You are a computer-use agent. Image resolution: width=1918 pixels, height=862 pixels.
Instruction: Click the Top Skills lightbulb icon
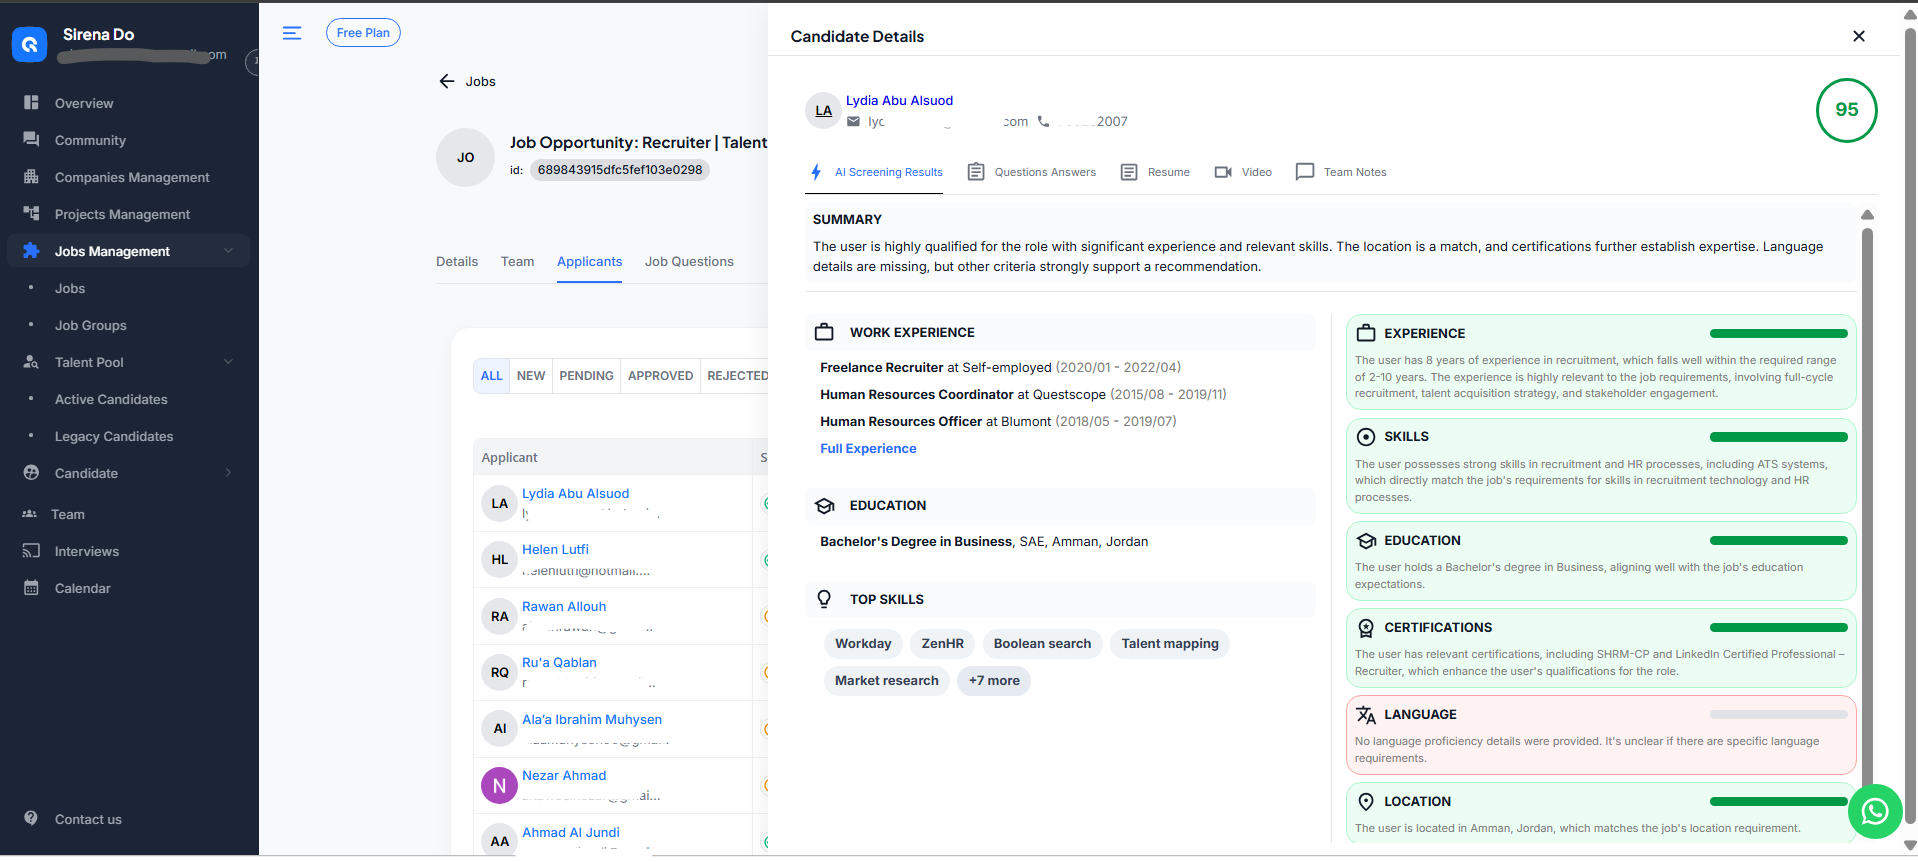(824, 599)
